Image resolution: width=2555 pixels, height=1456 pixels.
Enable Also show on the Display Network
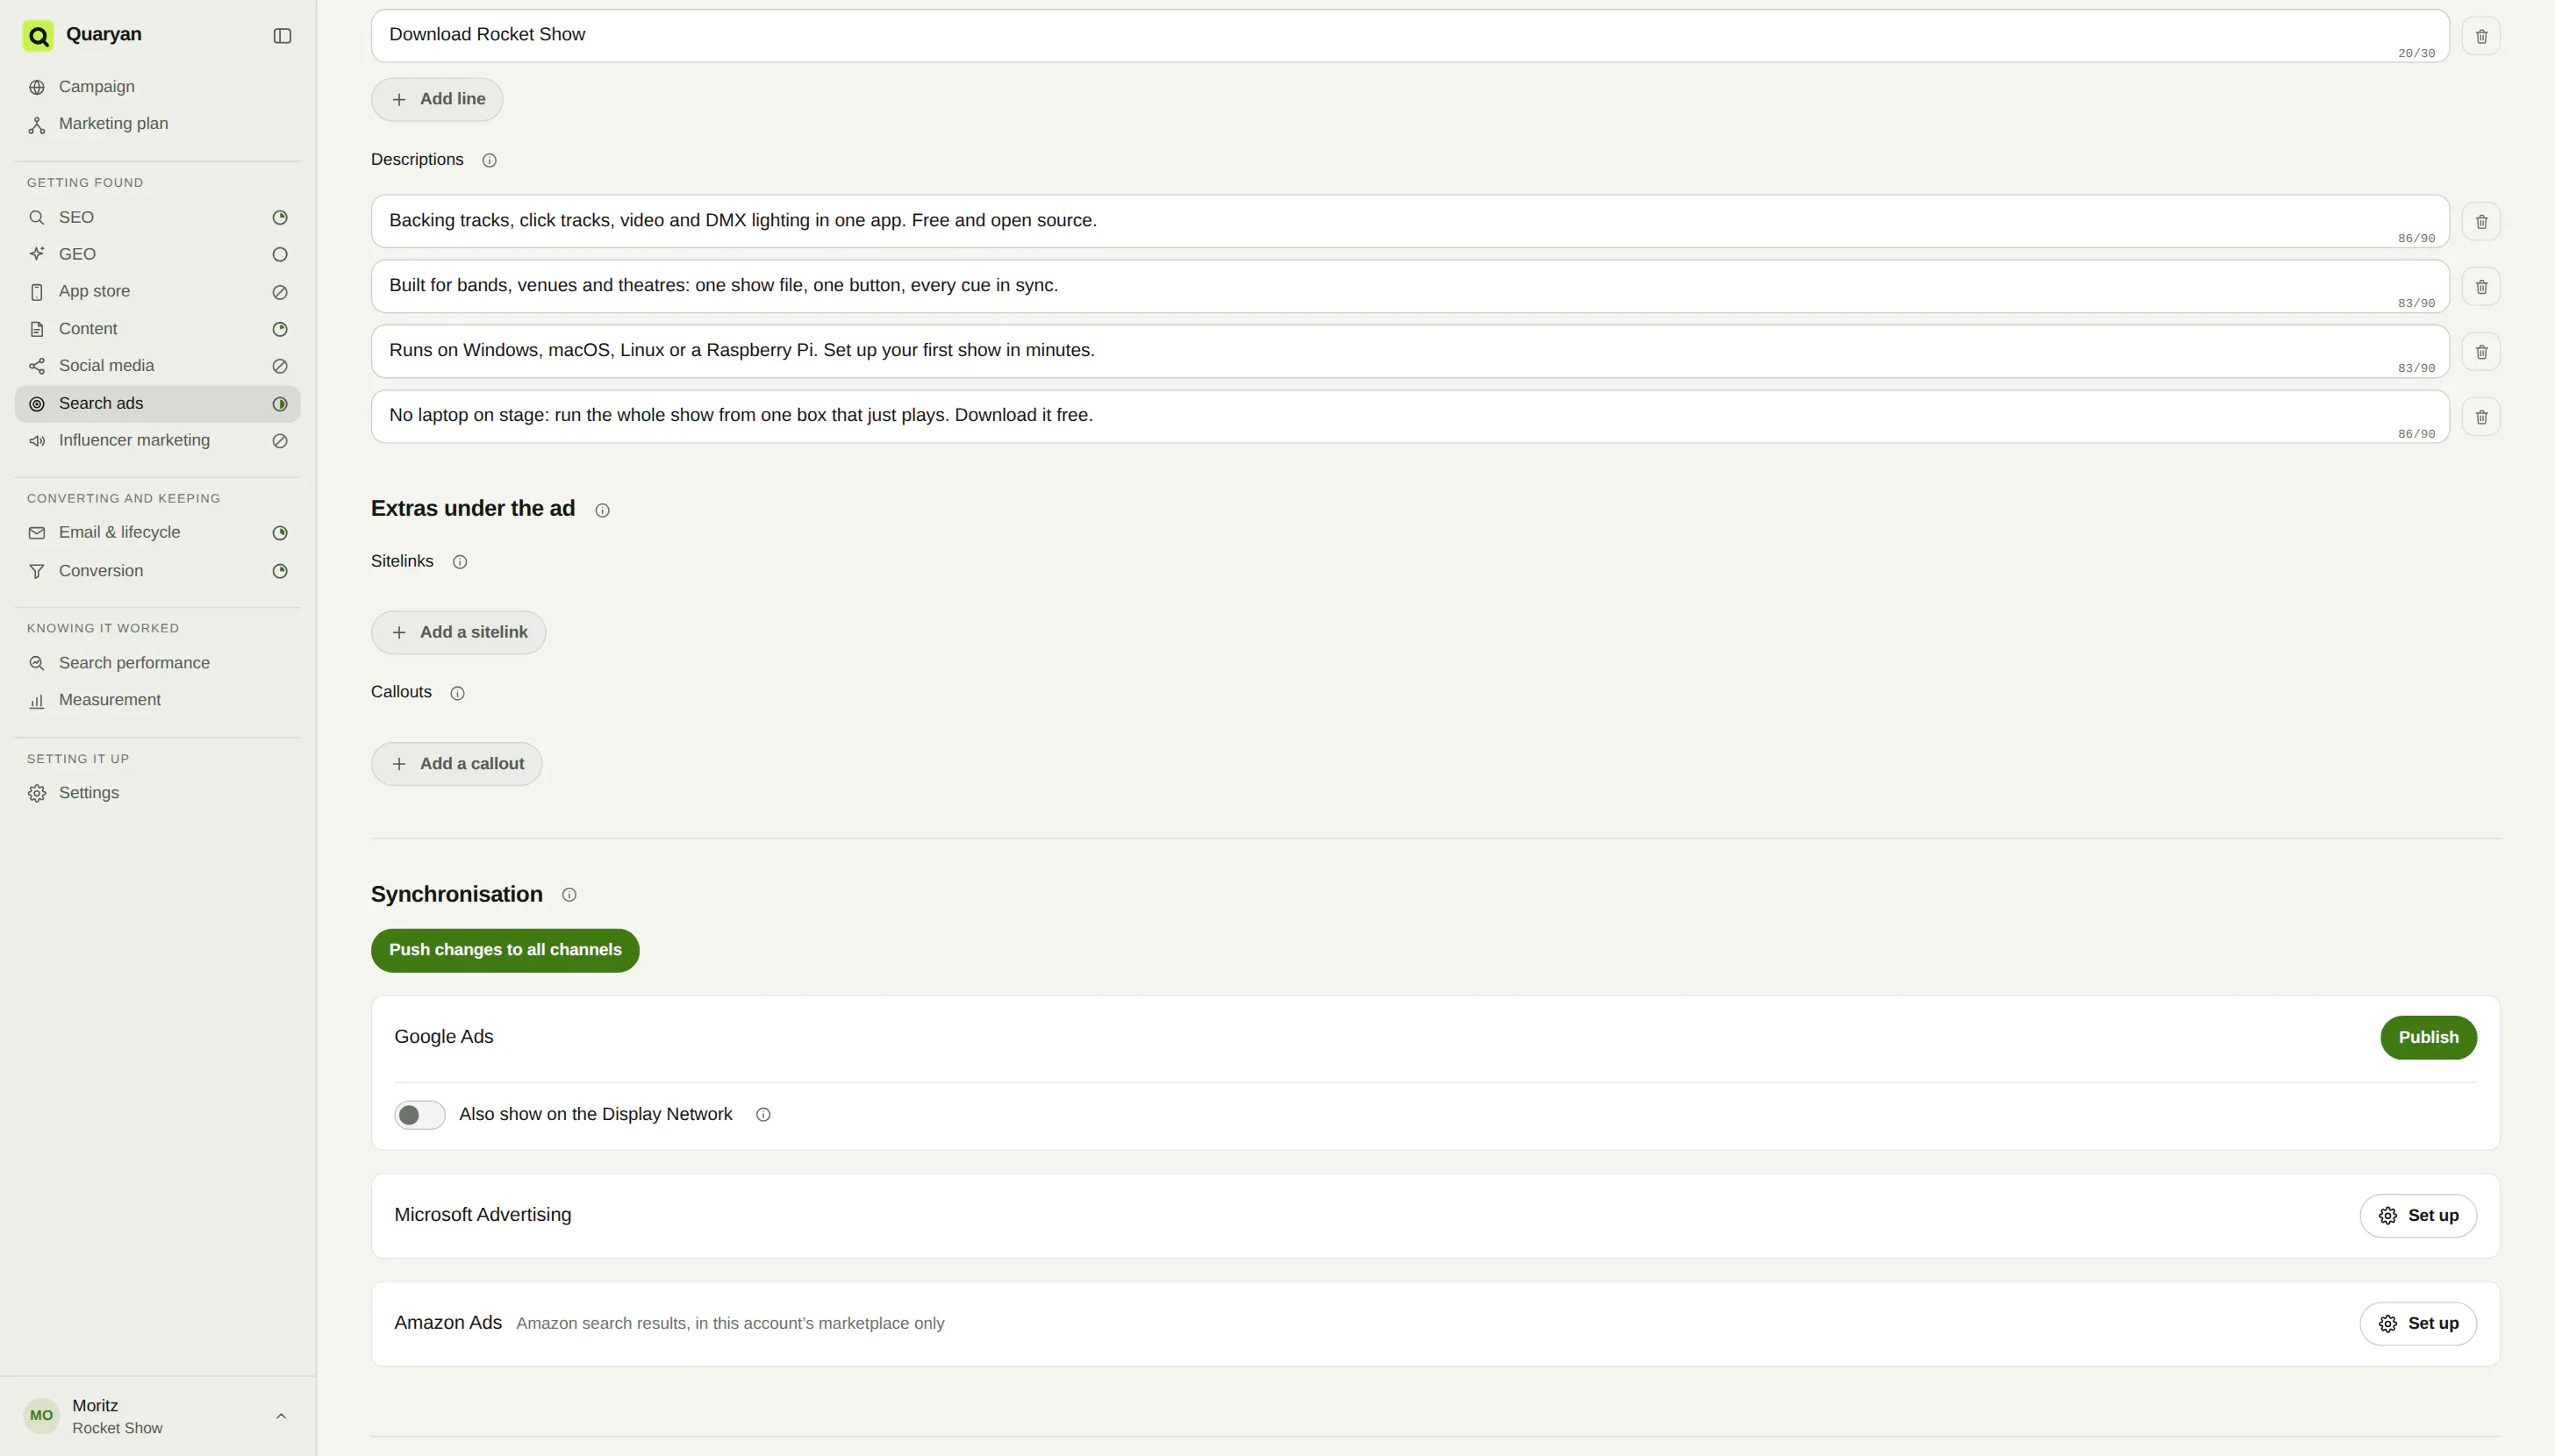click(x=419, y=1115)
